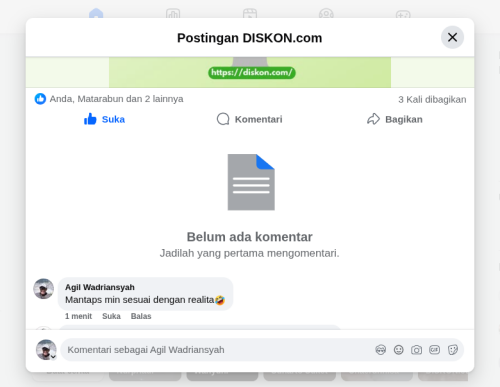Click the Suka thumbs-up button

click(104, 119)
